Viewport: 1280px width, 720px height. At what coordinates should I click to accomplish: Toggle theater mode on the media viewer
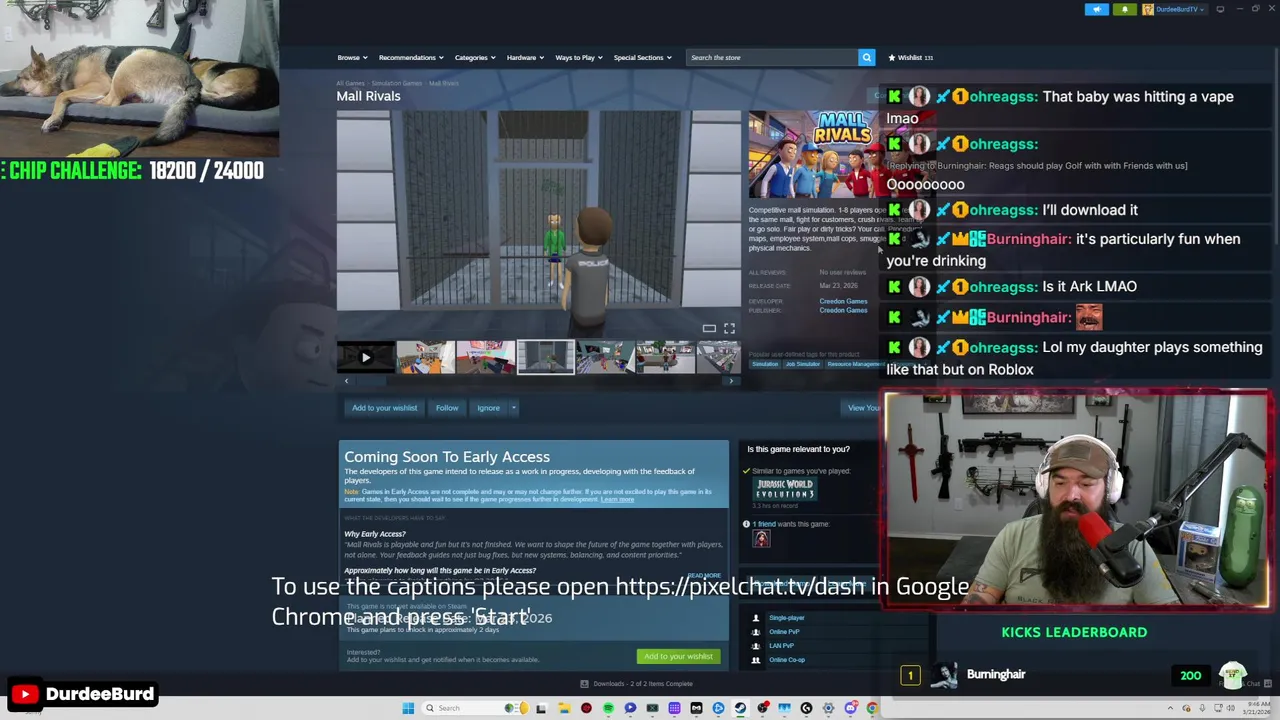click(x=709, y=328)
